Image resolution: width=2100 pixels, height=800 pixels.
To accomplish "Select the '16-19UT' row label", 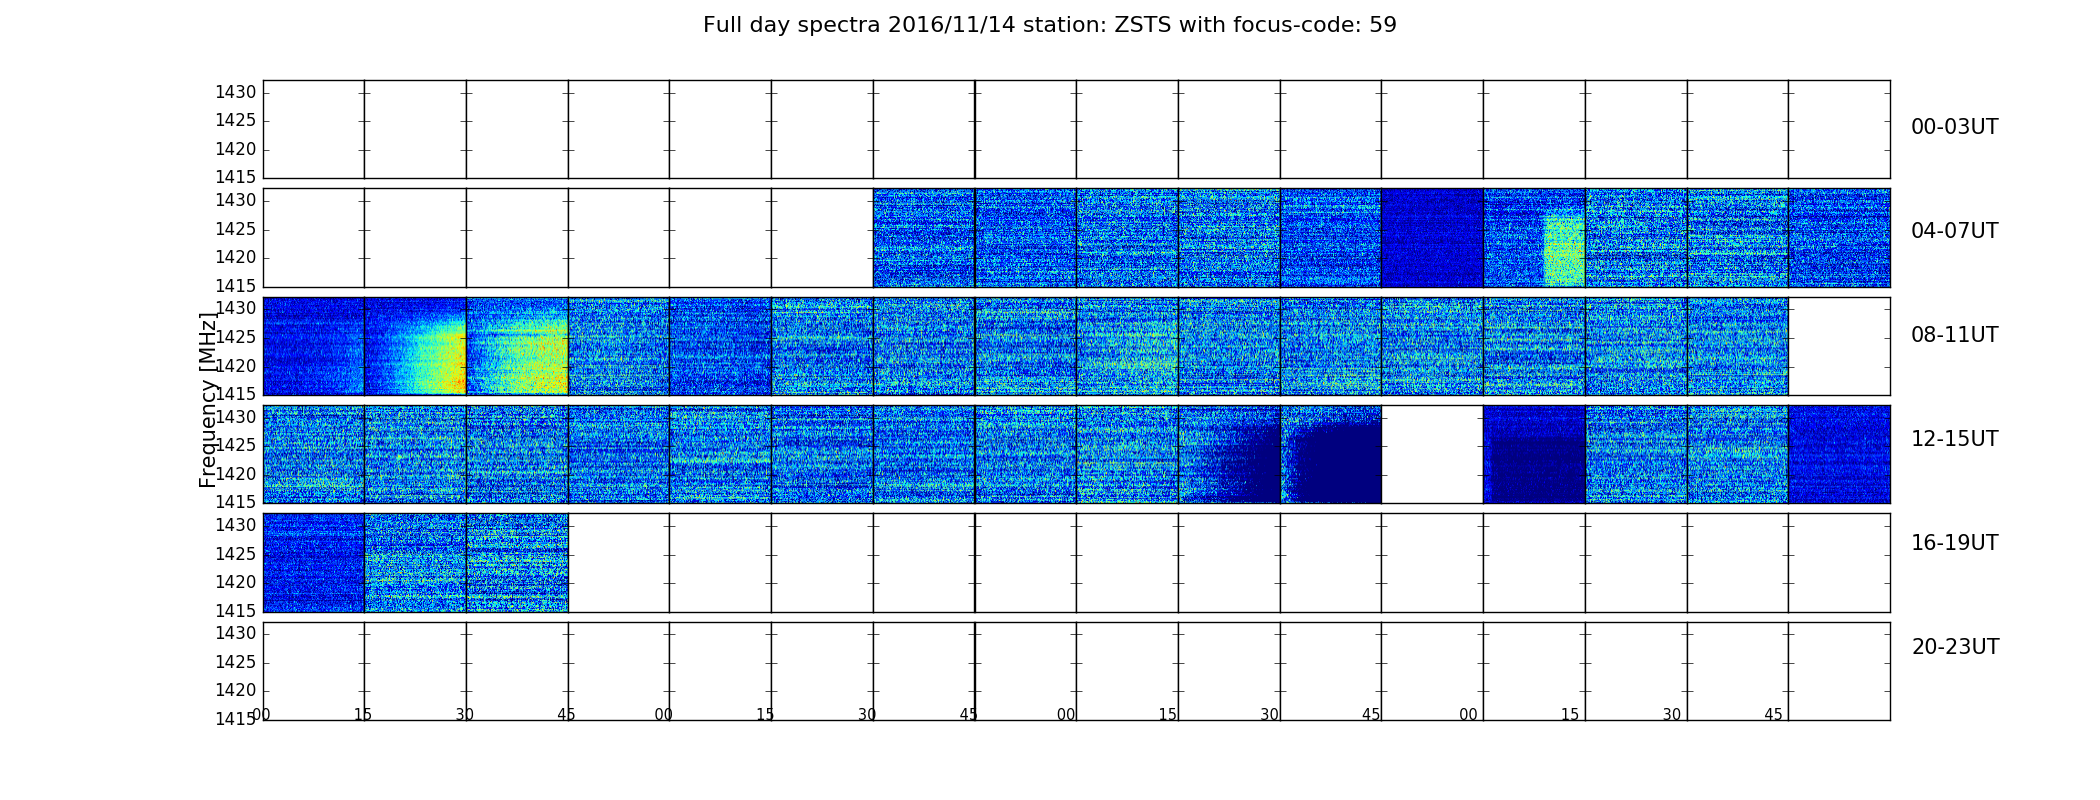I will [1955, 543].
